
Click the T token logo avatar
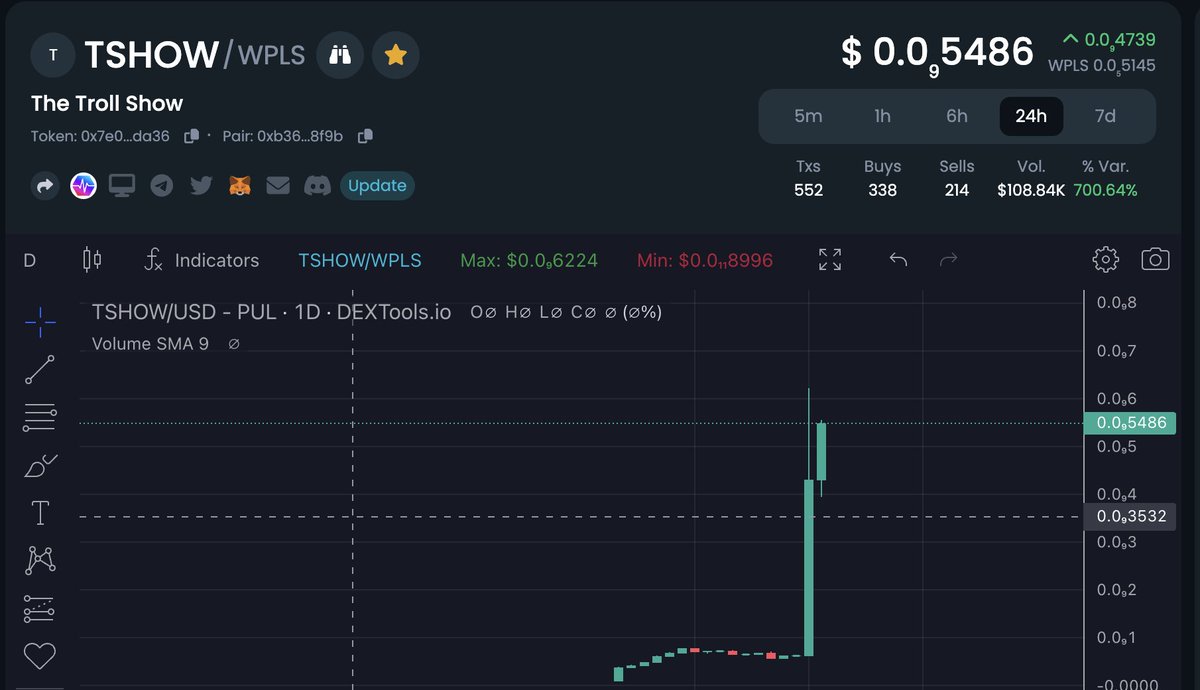click(54, 55)
